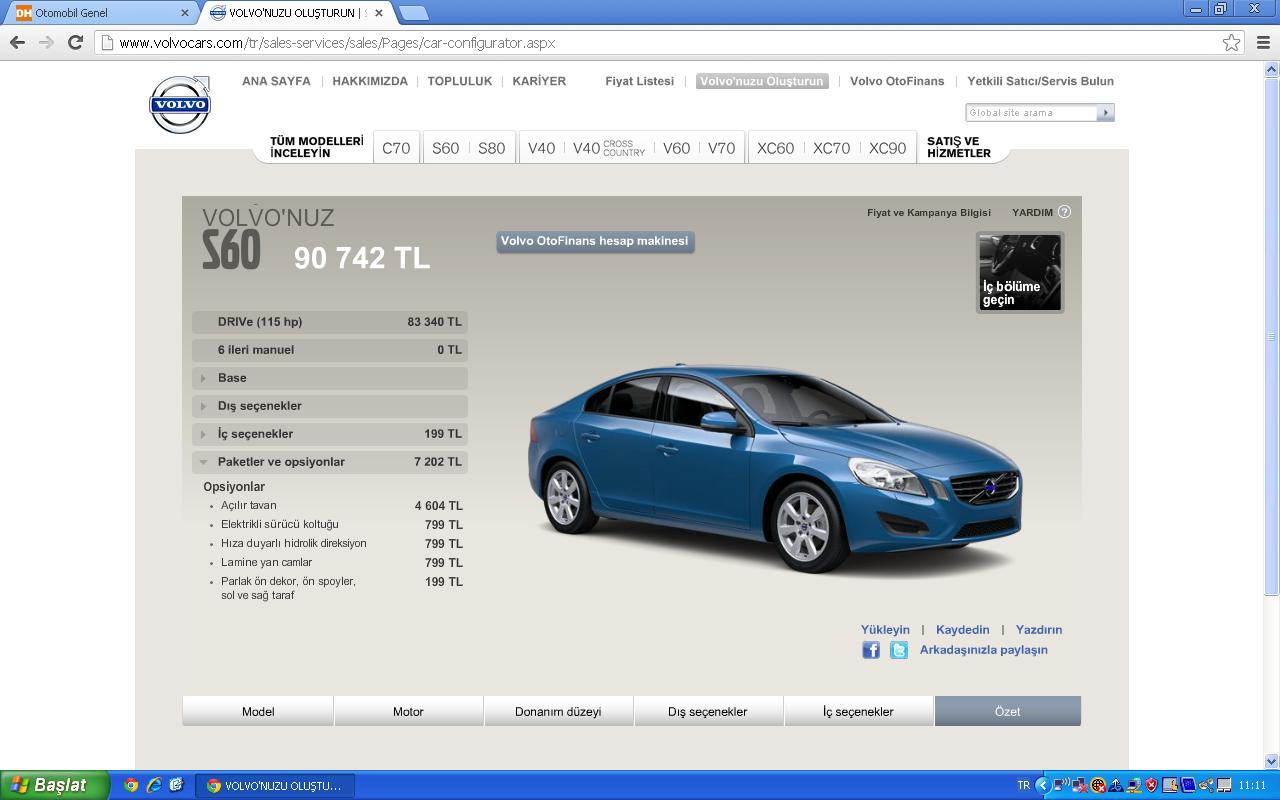Click the third quick launch icon
Screen dimensions: 1280x800
click(x=177, y=785)
